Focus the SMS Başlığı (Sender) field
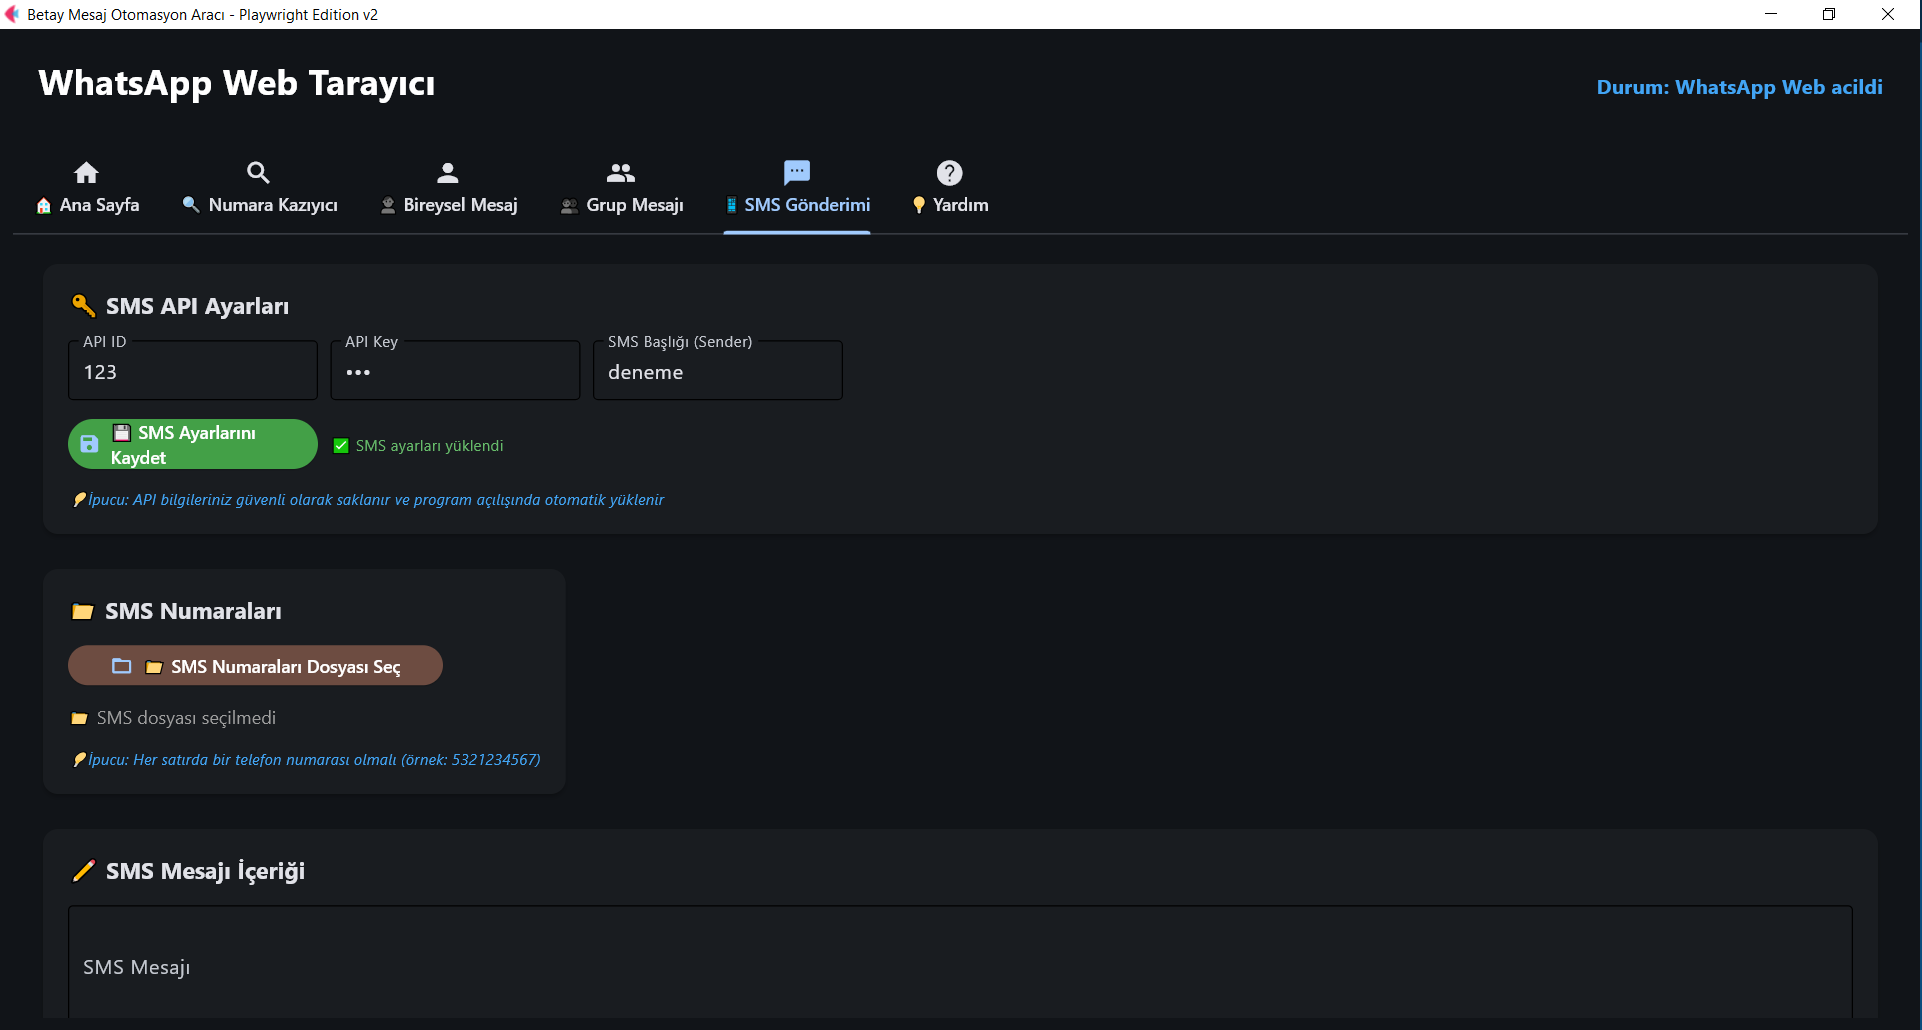 [x=718, y=371]
